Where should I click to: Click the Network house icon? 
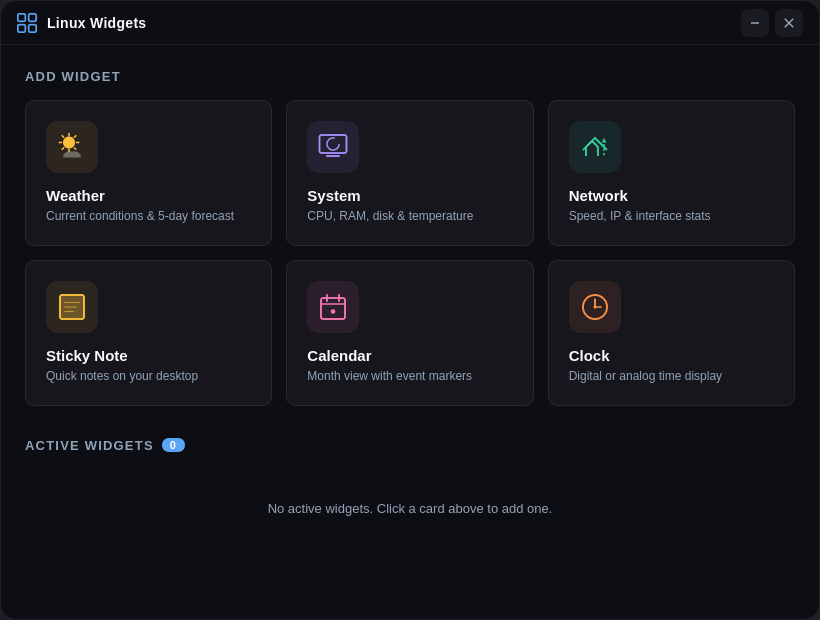[x=595, y=147]
